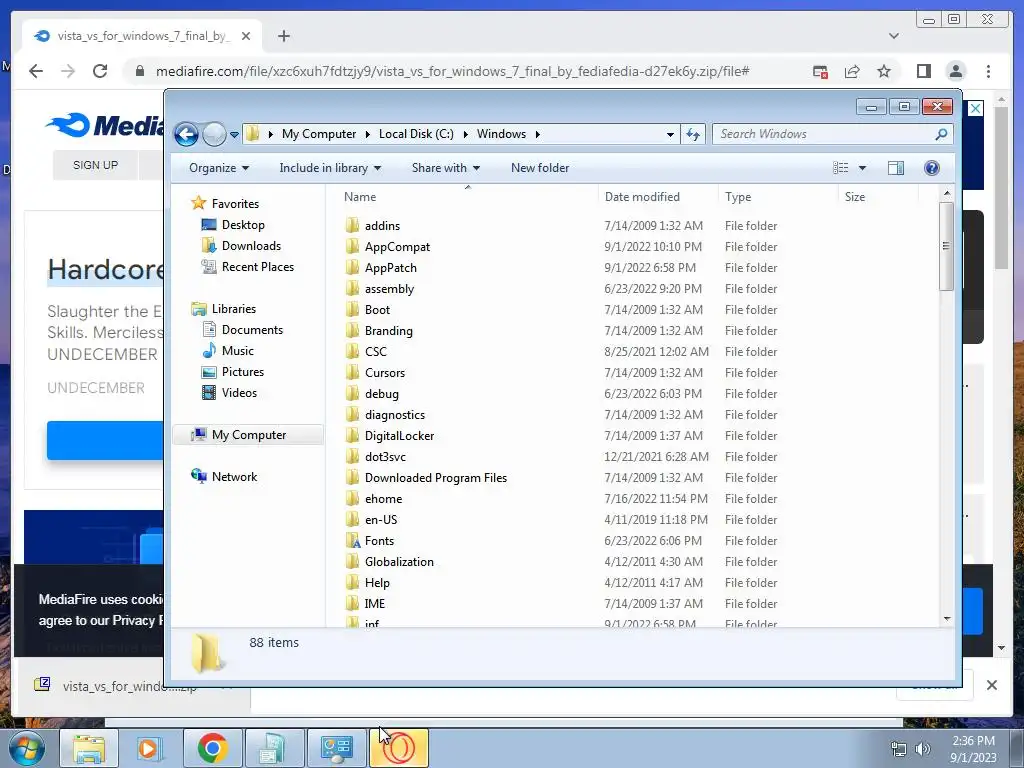Open Pictures library
Screen dimensions: 1024x768
tap(233, 372)
